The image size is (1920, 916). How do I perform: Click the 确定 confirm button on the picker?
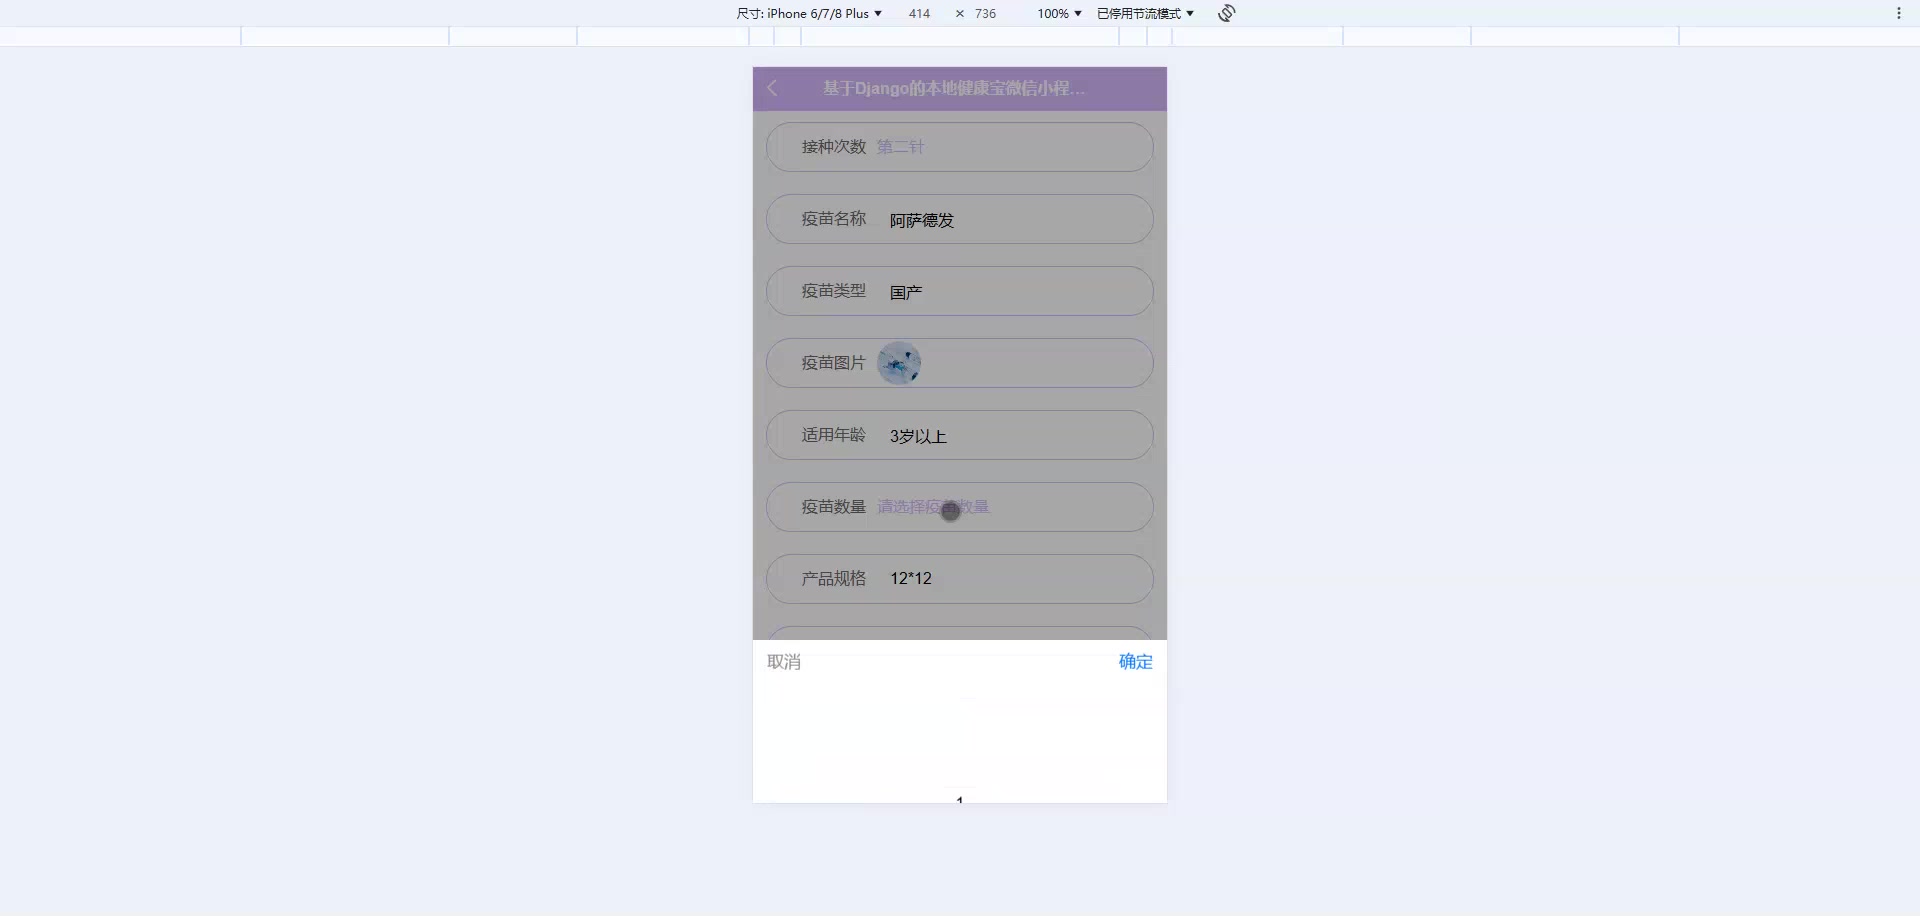click(x=1134, y=661)
